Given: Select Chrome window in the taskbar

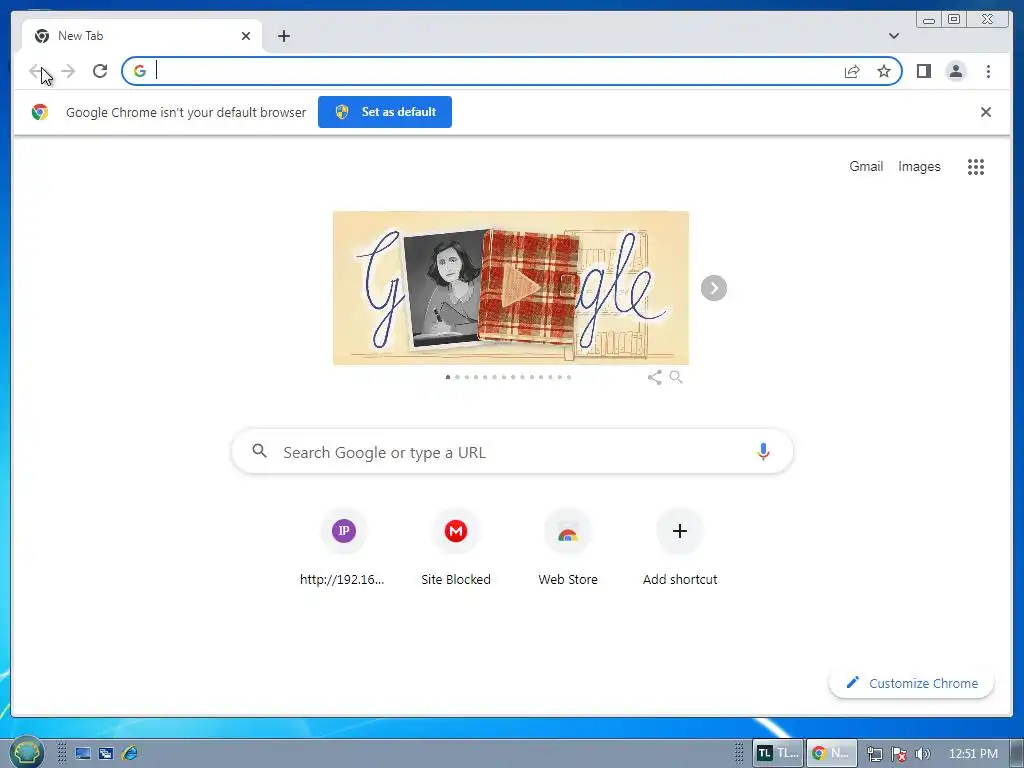Looking at the screenshot, I should [831, 753].
